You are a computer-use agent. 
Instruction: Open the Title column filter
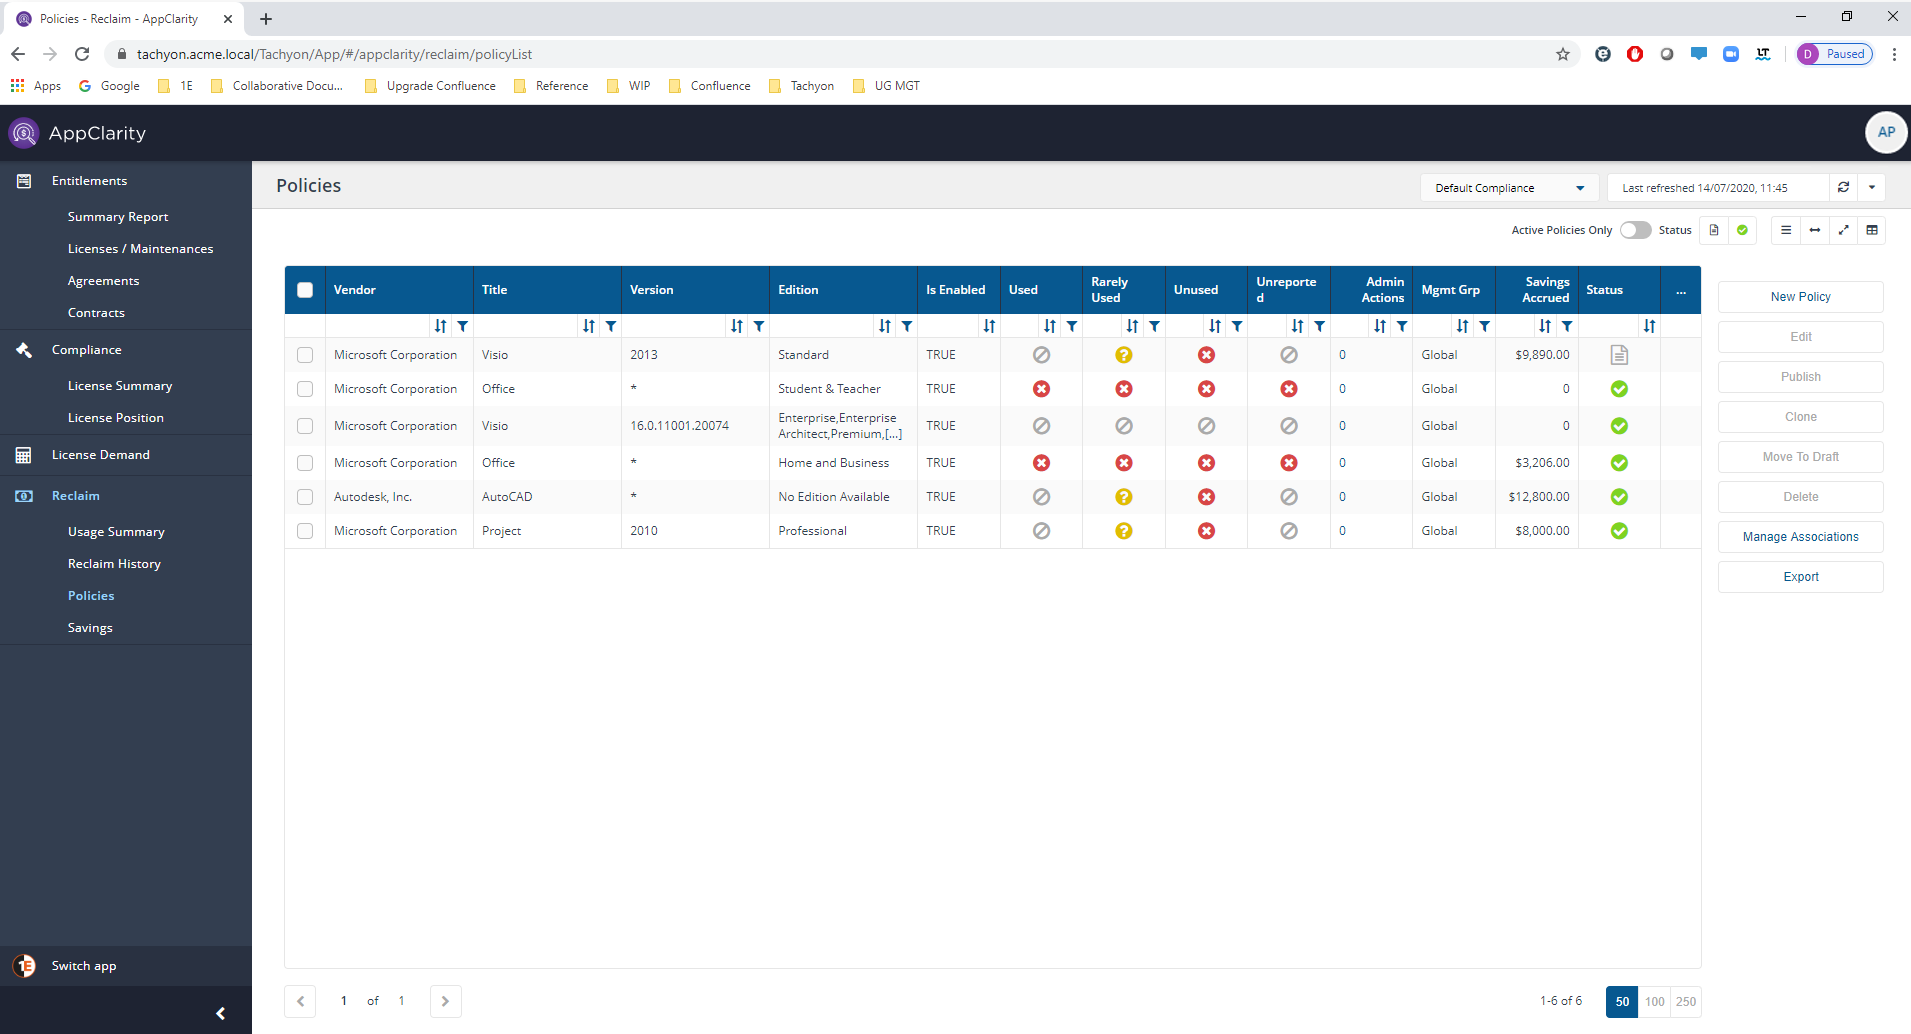[x=611, y=326]
